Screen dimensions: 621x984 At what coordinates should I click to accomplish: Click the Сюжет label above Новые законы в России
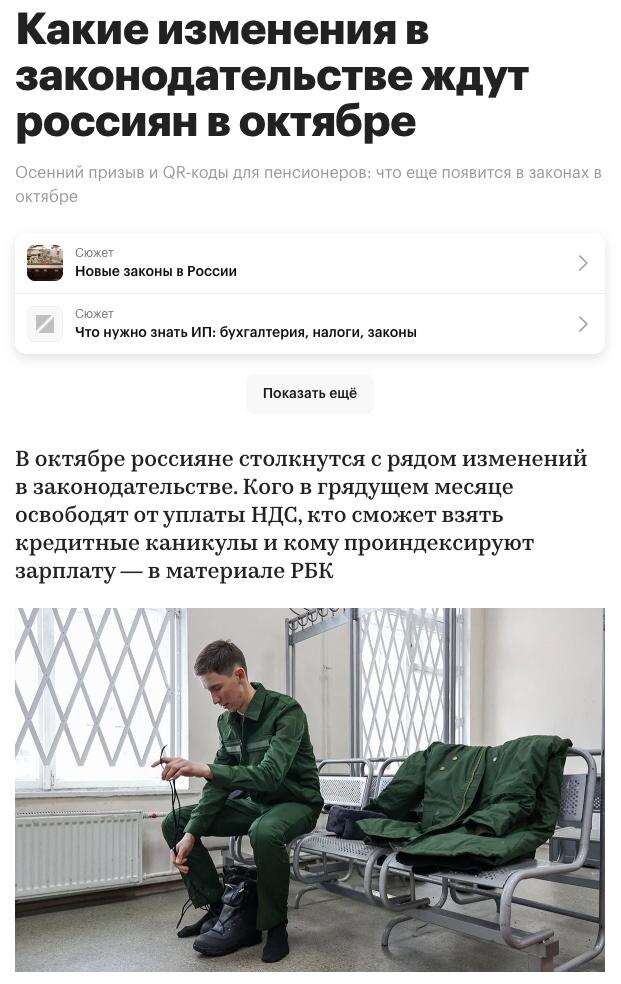pyautogui.click(x=94, y=253)
